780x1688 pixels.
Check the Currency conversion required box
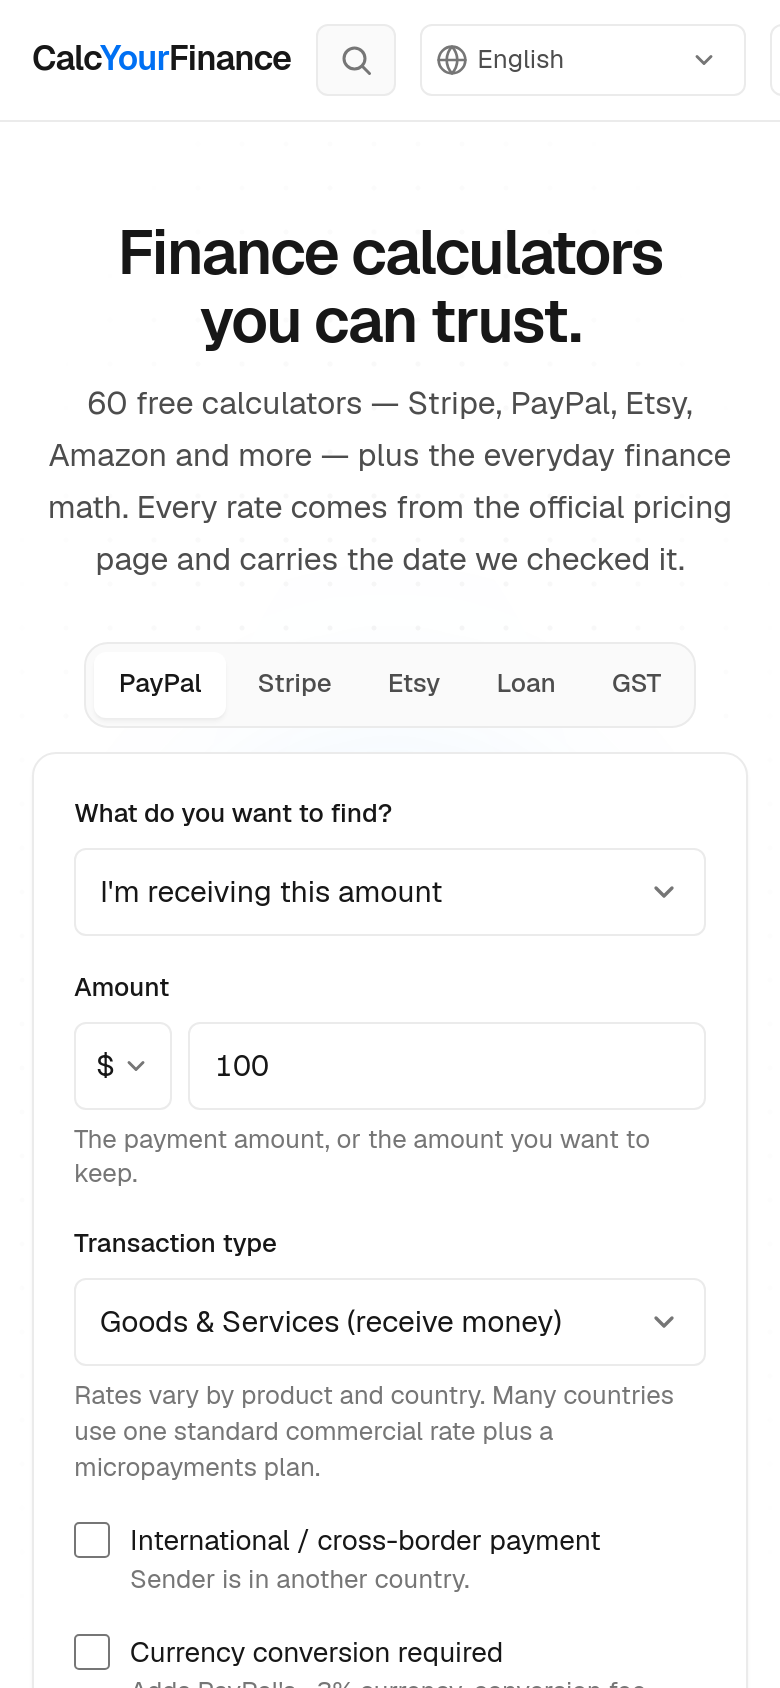coord(92,1652)
